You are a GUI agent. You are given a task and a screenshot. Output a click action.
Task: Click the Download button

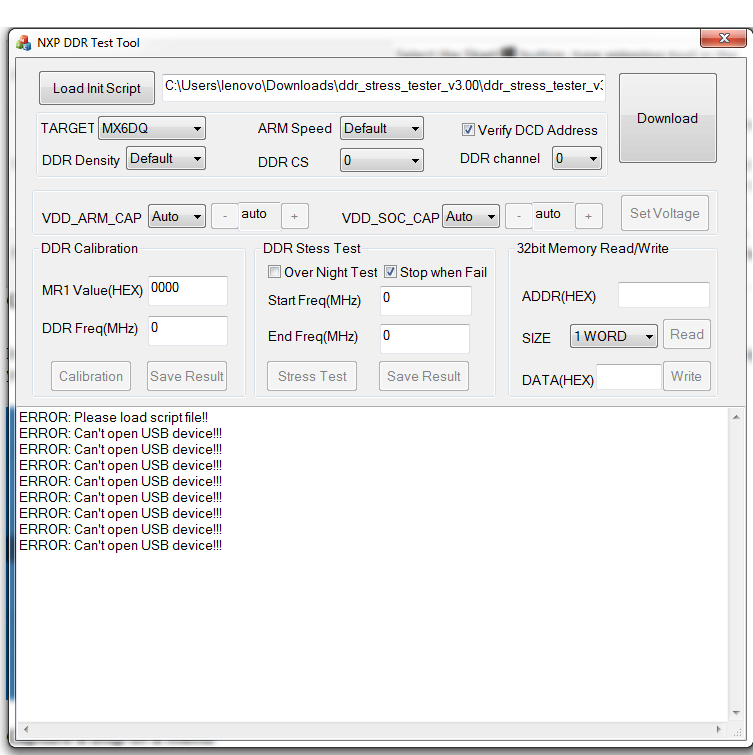pyautogui.click(x=667, y=118)
